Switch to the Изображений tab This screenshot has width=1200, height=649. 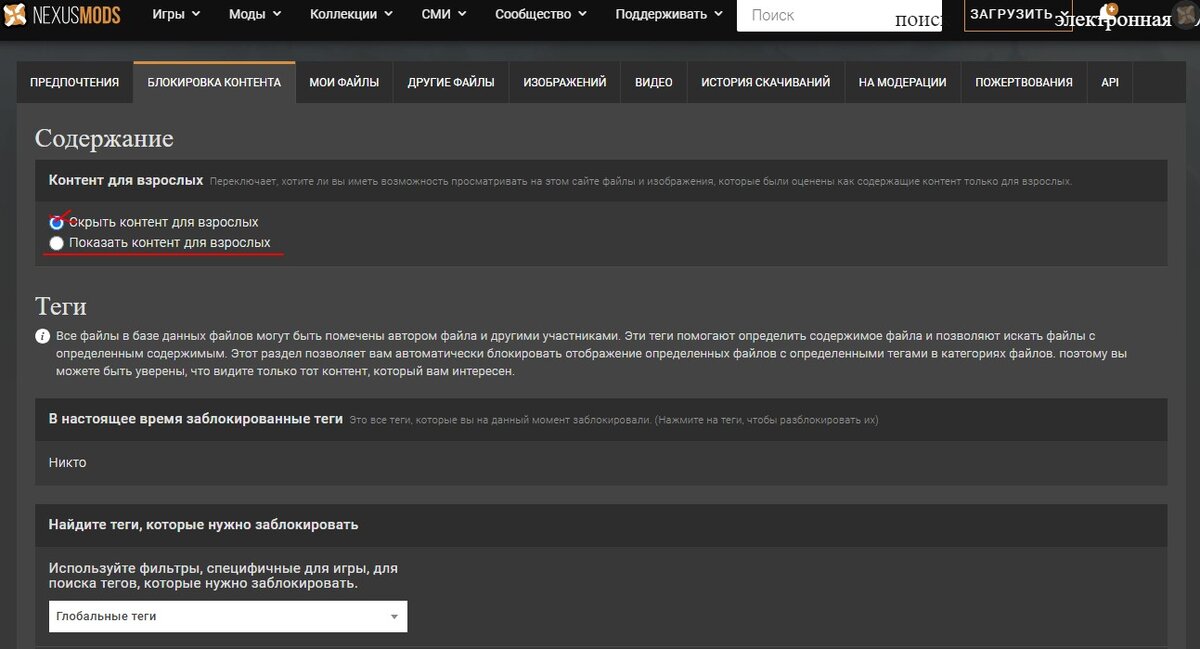[565, 83]
